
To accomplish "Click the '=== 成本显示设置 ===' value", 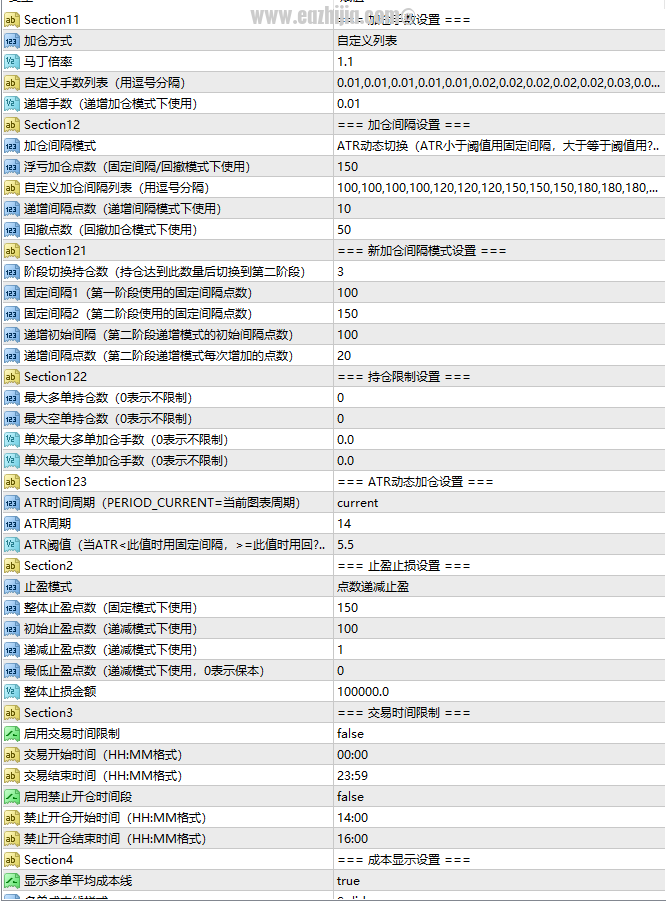I will [404, 860].
